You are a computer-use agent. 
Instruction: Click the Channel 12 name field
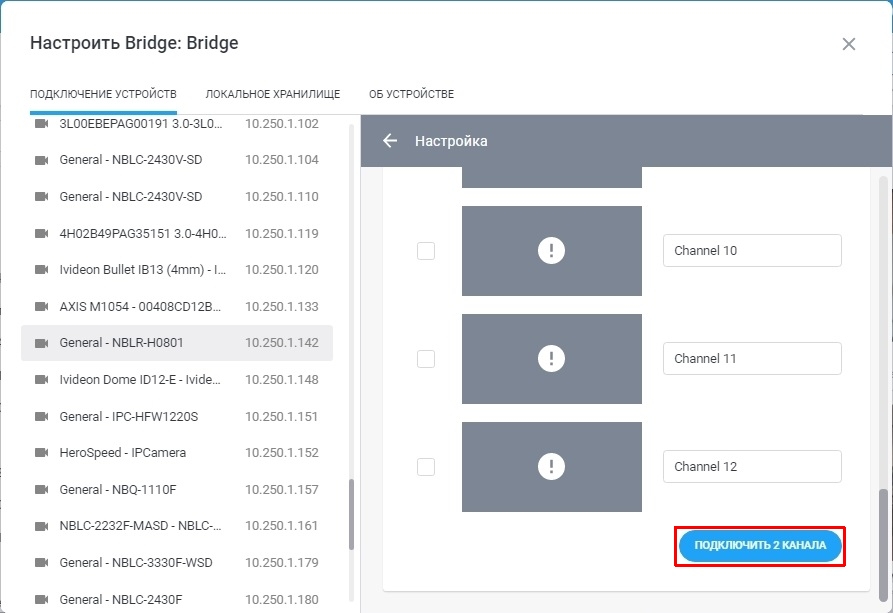point(752,466)
